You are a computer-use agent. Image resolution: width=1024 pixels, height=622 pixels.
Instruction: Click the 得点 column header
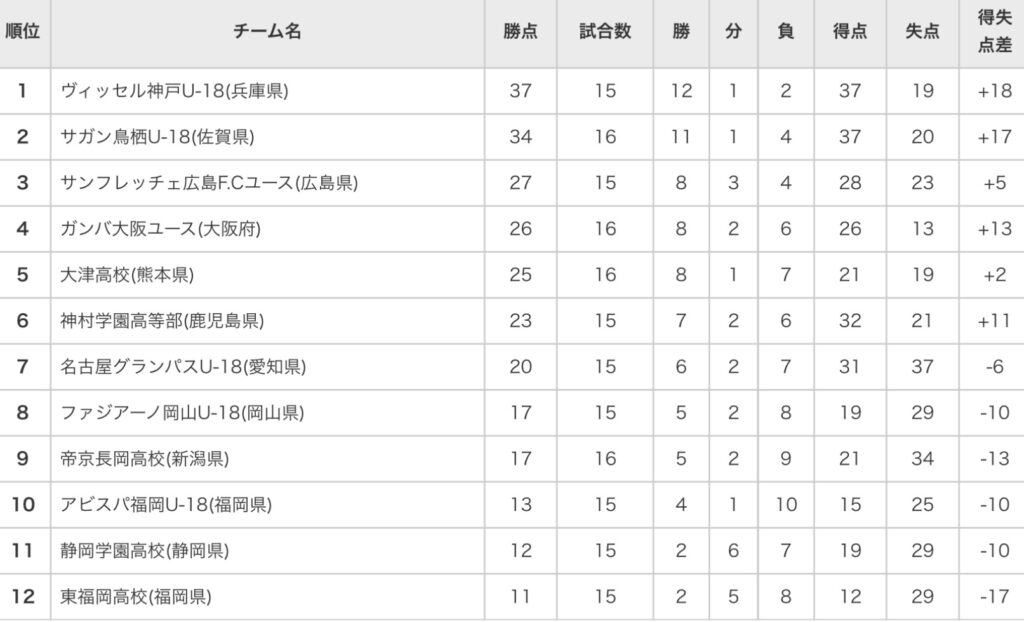pos(849,31)
